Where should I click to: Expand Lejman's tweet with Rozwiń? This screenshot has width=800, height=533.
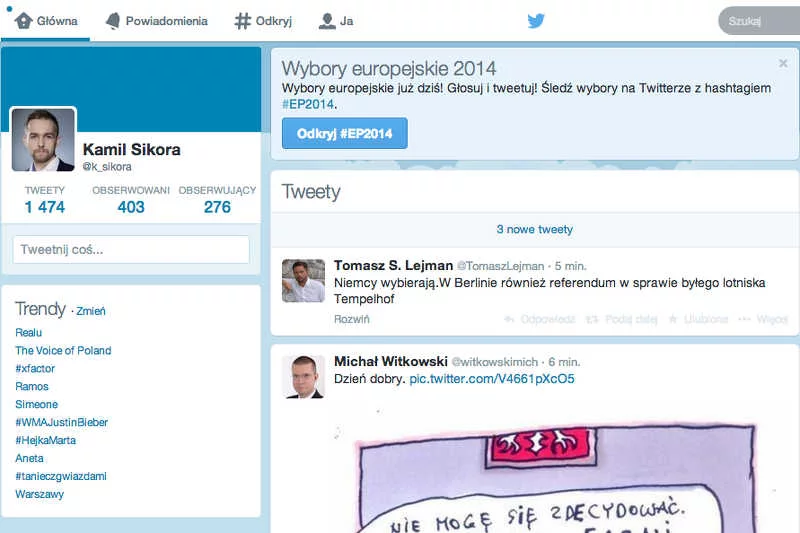pos(352,319)
